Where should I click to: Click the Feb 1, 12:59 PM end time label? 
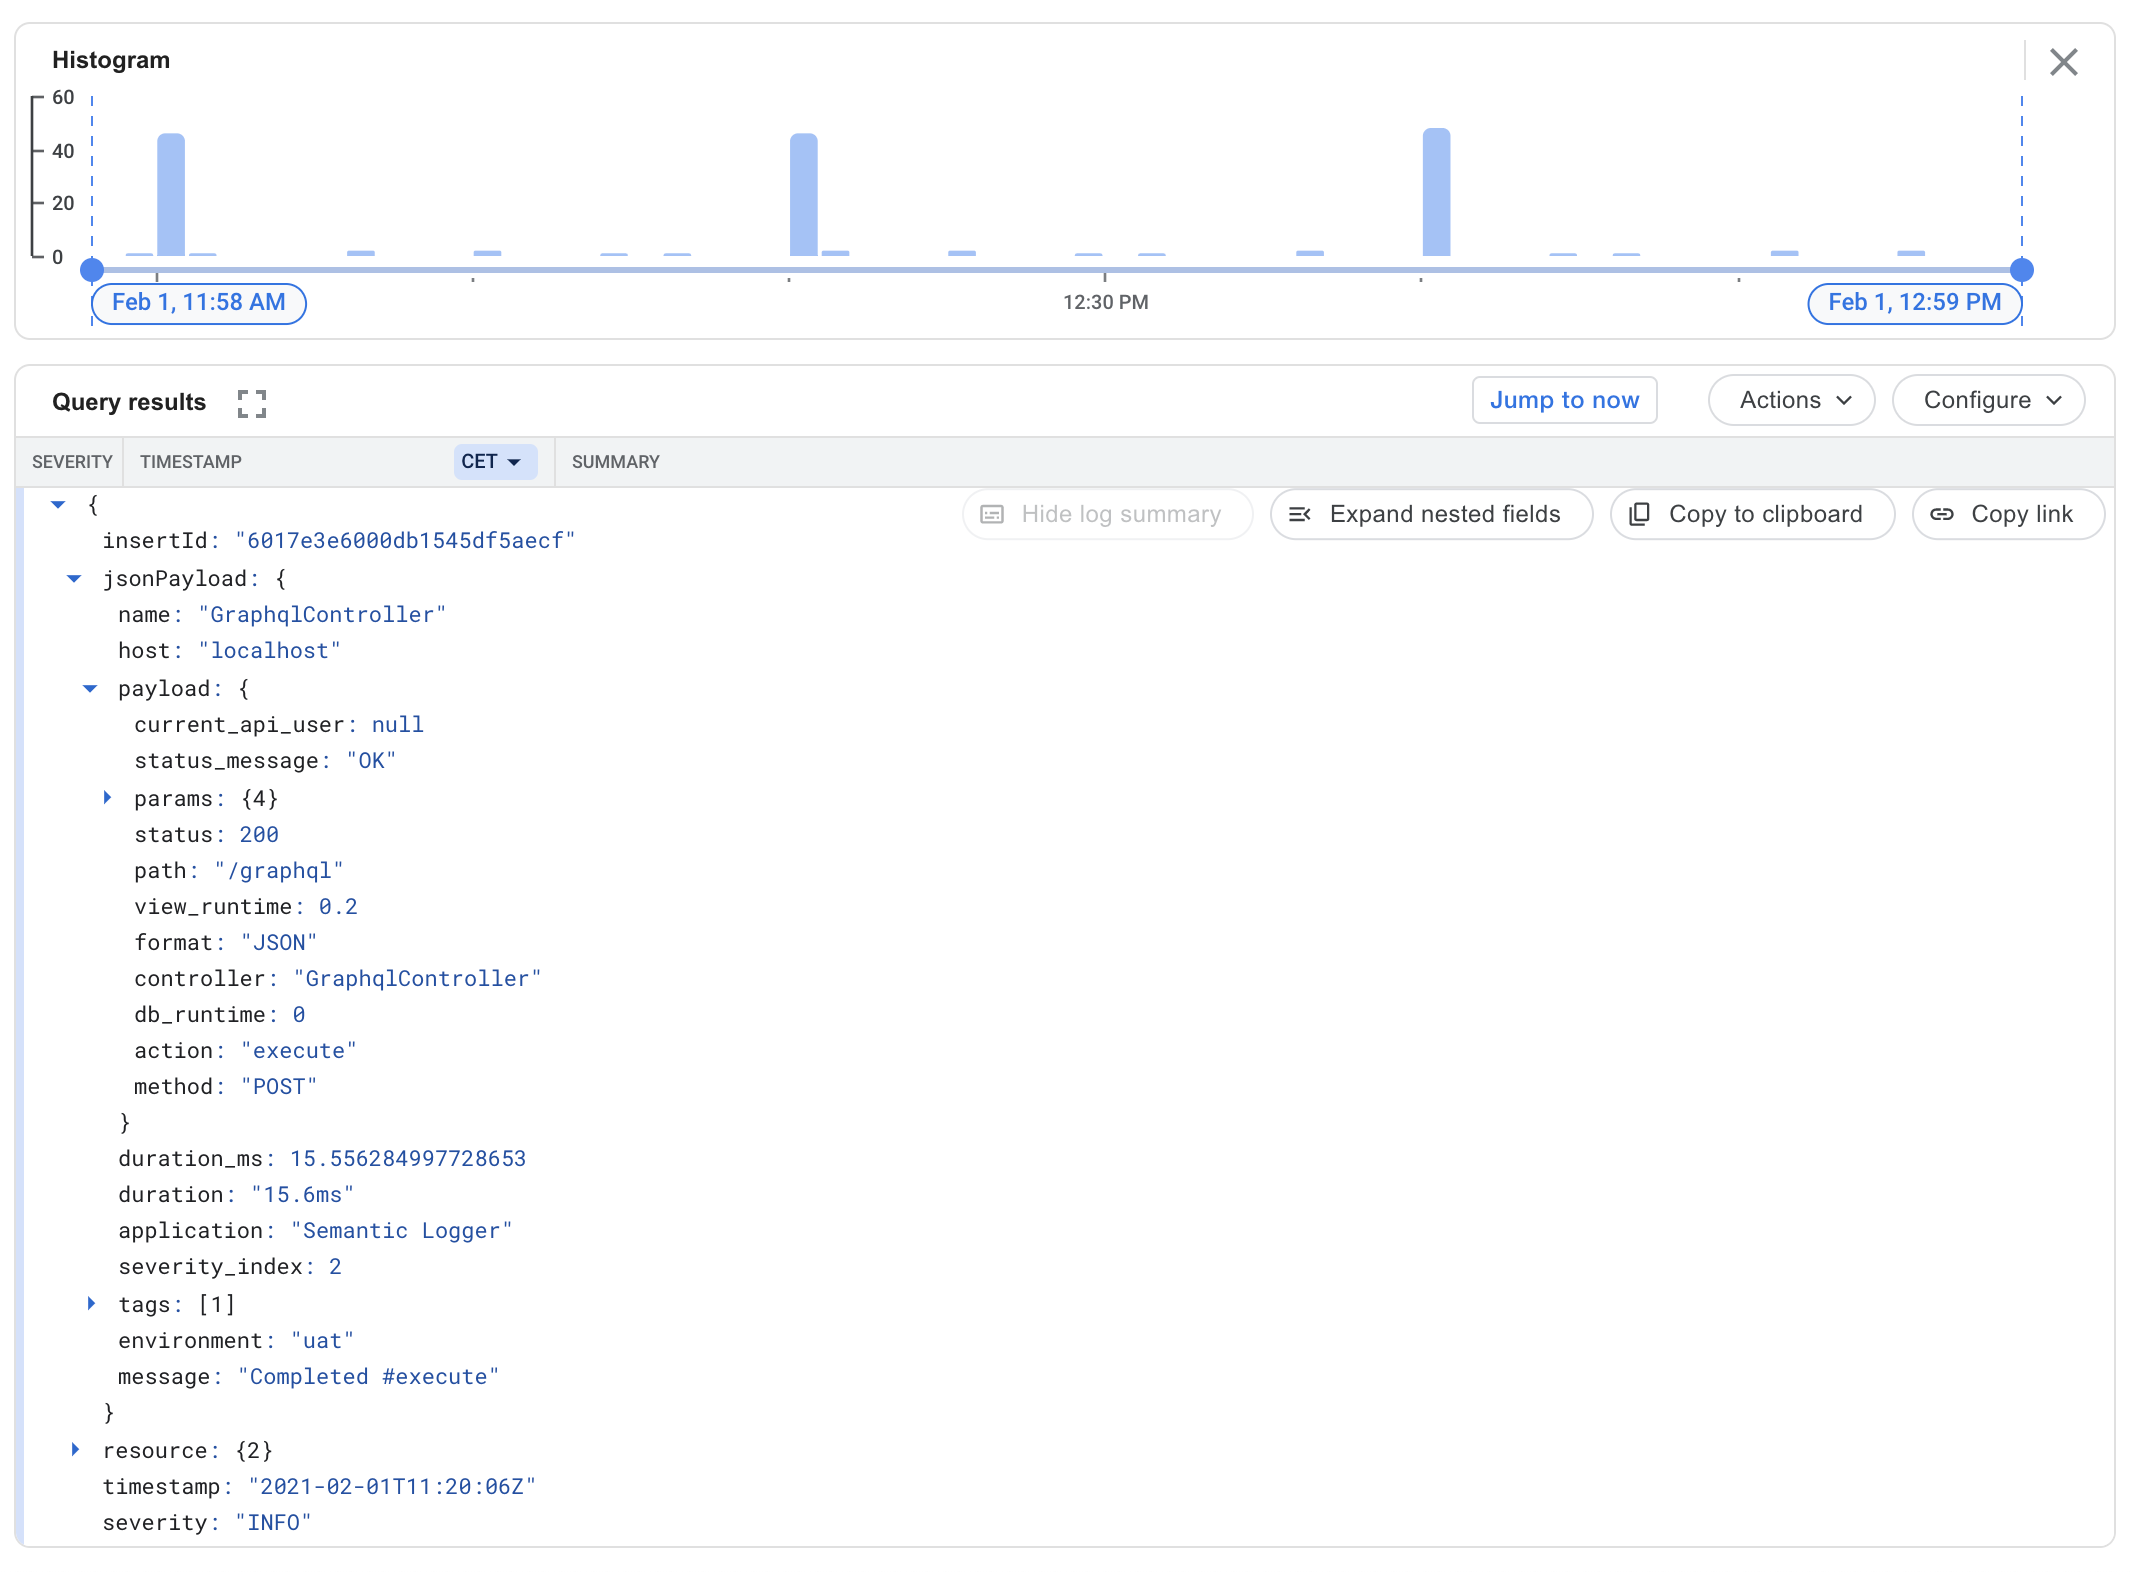tap(1914, 303)
